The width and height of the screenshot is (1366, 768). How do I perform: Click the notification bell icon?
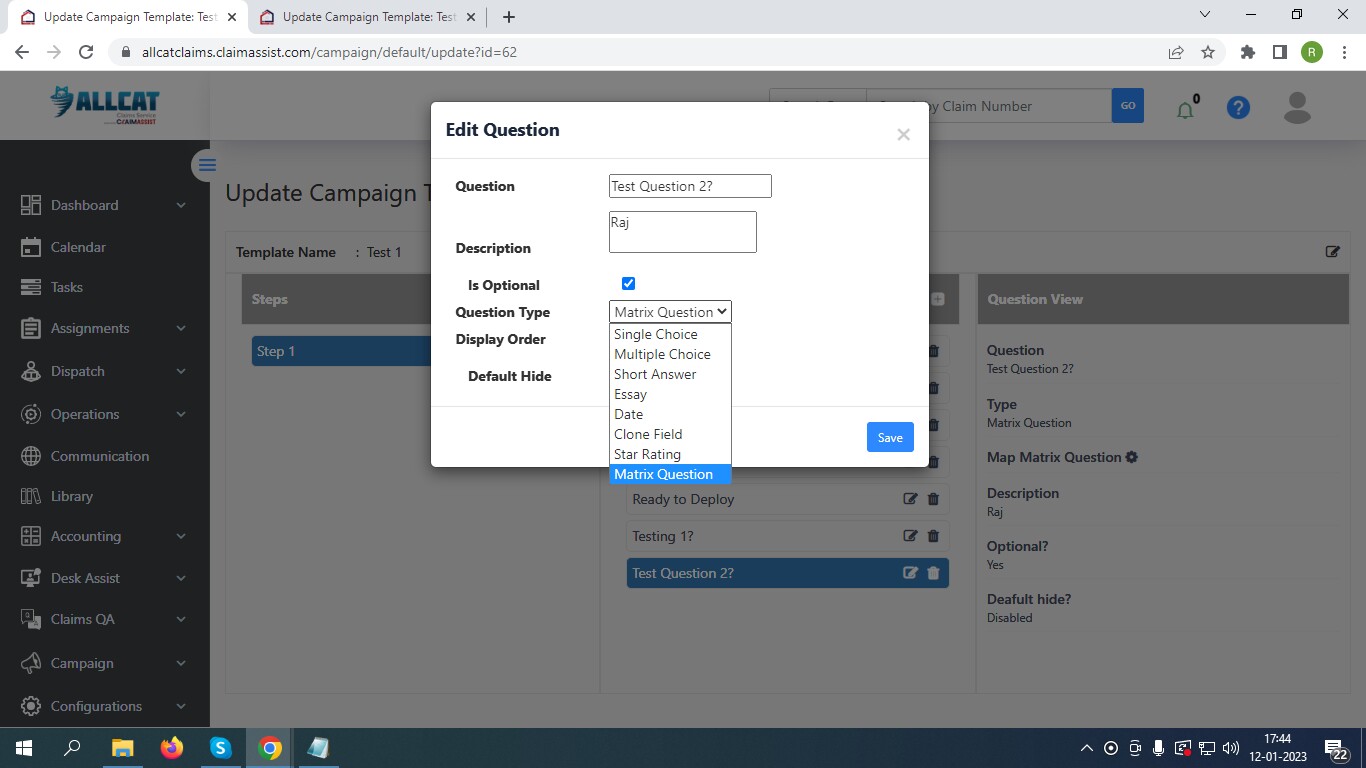pyautogui.click(x=1186, y=109)
